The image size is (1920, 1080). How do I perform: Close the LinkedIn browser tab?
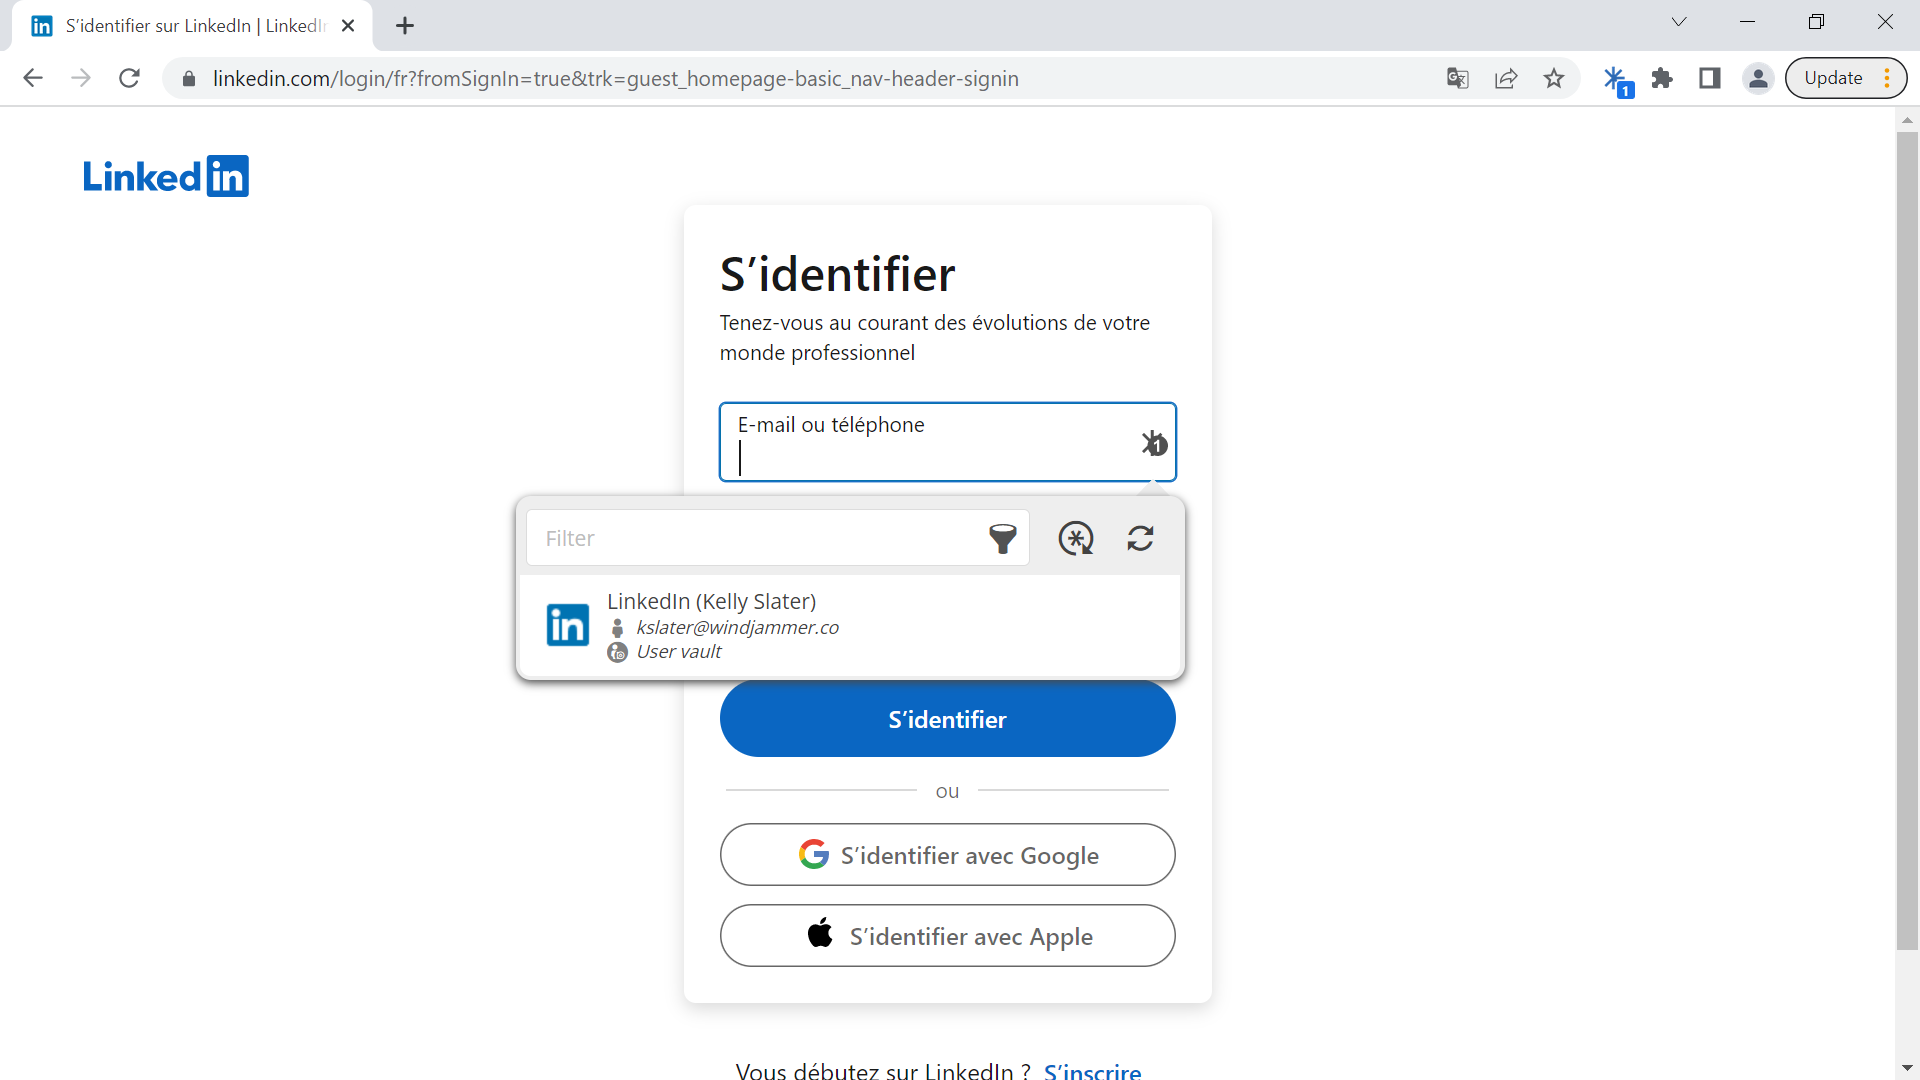(348, 26)
